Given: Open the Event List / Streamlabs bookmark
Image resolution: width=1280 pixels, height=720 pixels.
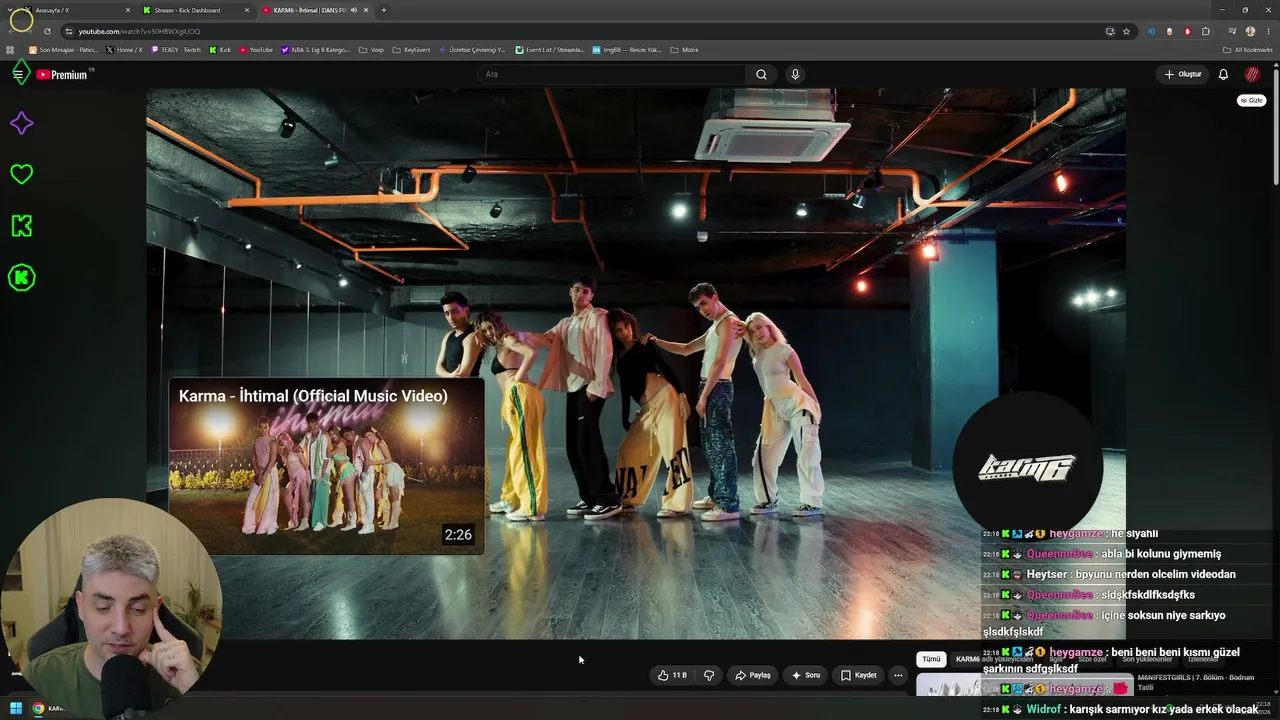Looking at the screenshot, I should (x=550, y=50).
